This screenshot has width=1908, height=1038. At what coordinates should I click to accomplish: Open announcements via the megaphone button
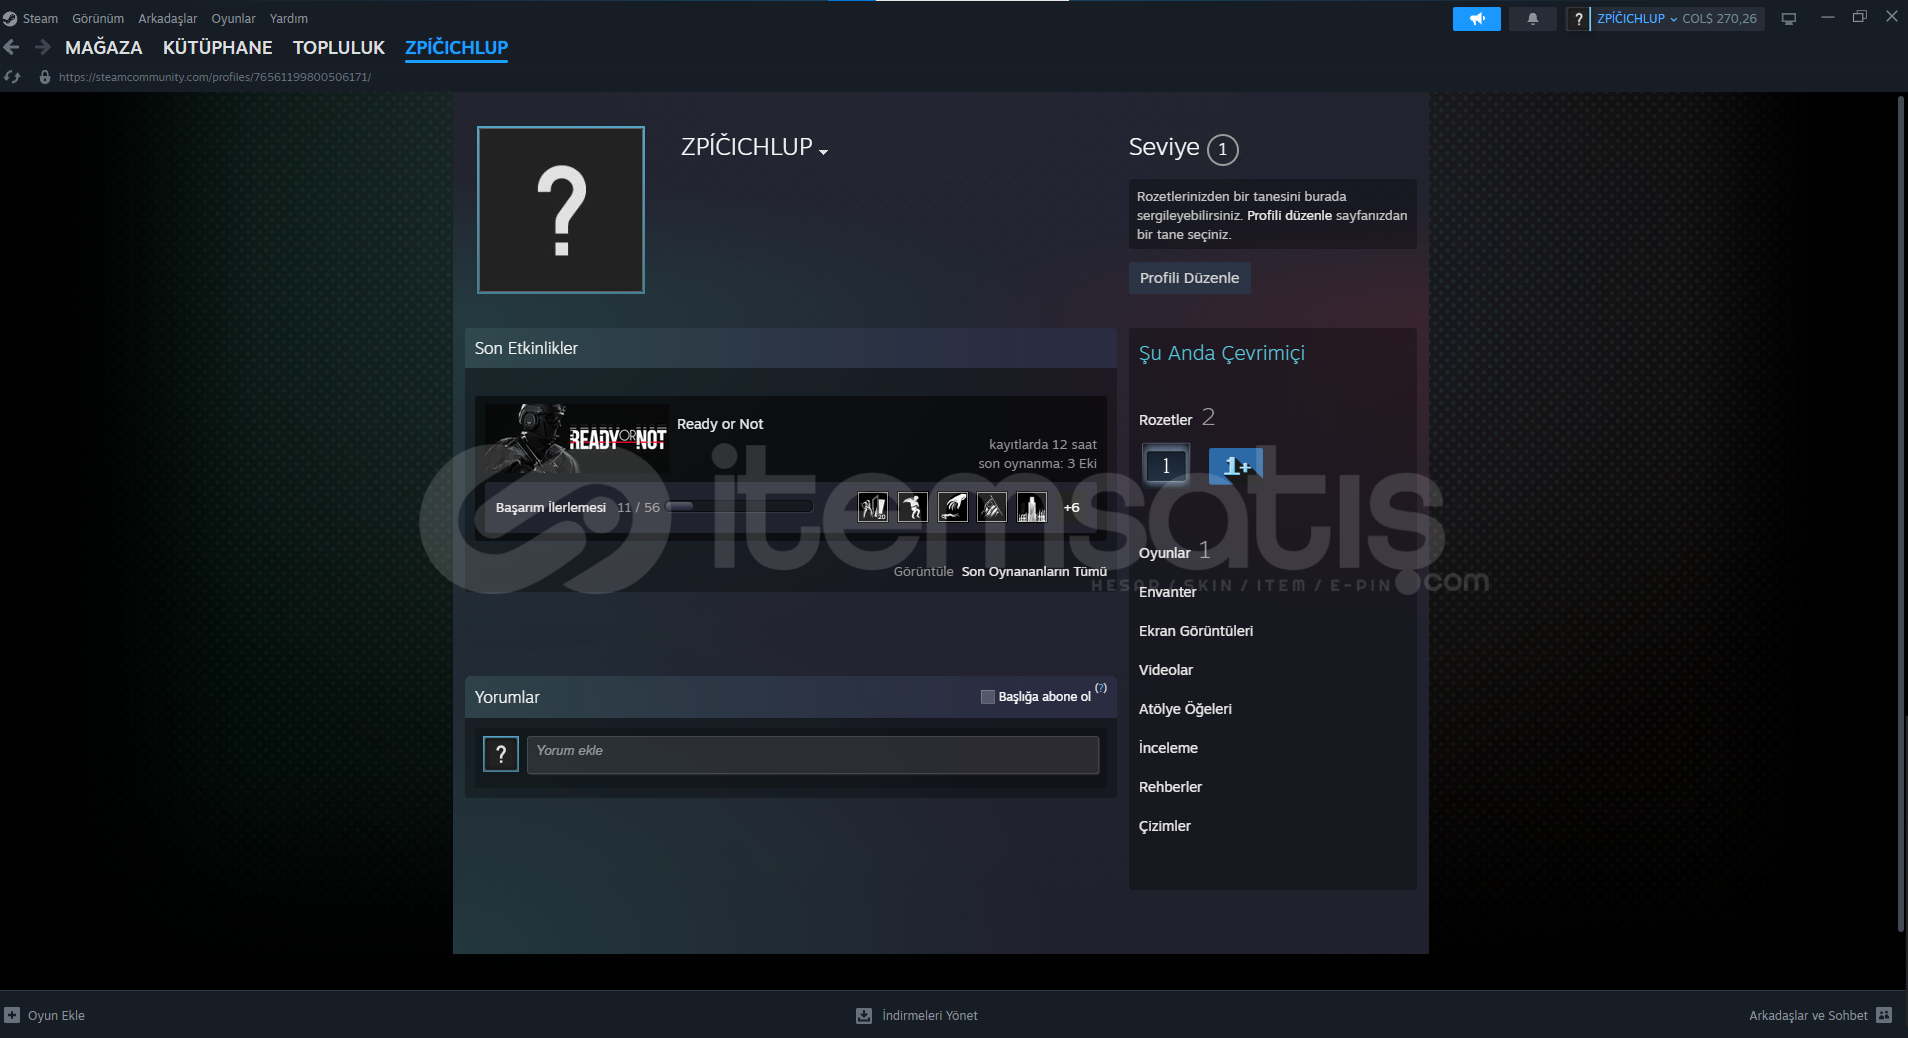pyautogui.click(x=1477, y=19)
